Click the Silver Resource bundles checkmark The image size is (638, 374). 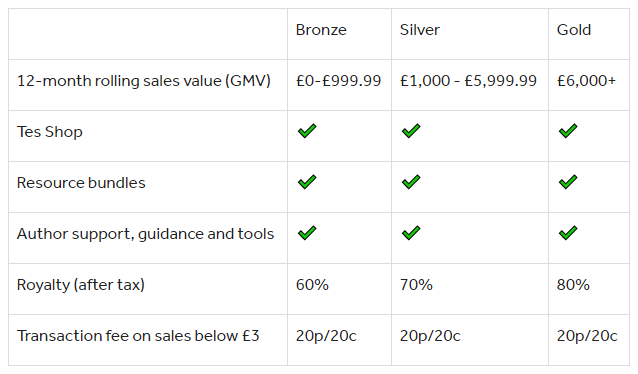point(411,182)
